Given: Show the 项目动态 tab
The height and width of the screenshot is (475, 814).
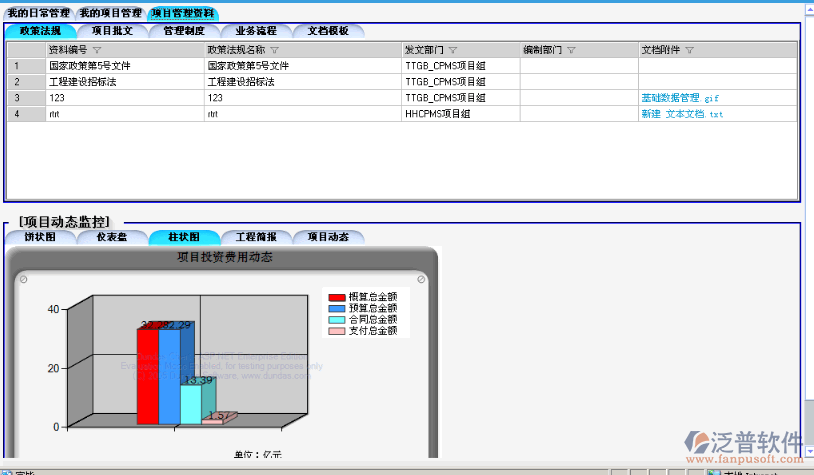Looking at the screenshot, I should click(328, 237).
